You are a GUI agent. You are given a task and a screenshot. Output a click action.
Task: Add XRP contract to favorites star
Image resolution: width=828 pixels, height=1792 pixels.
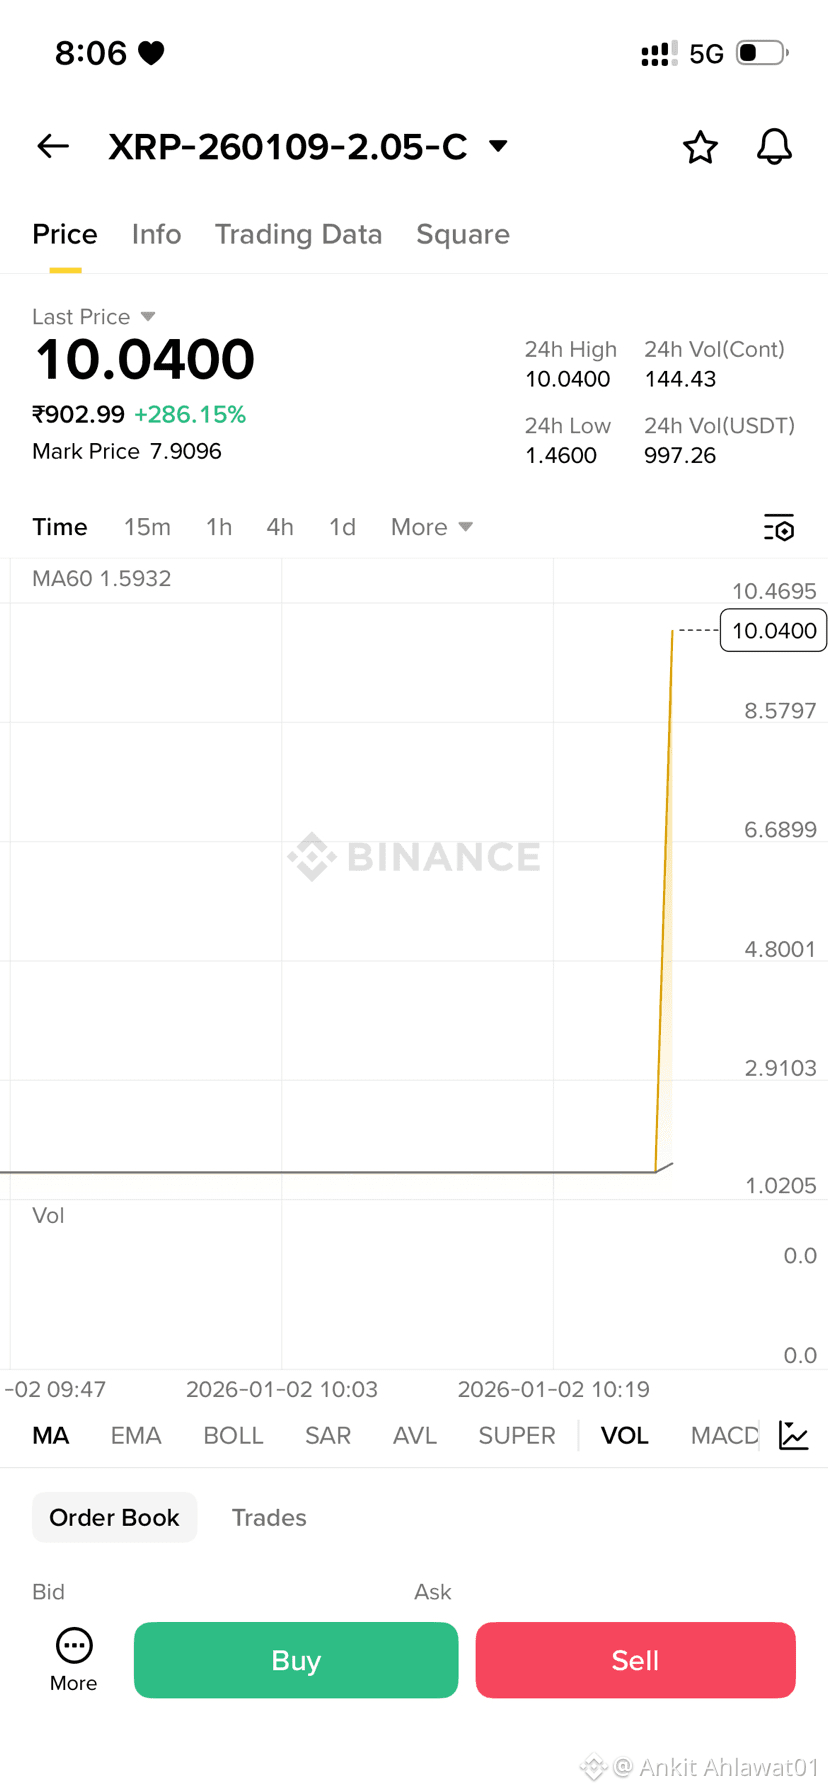pyautogui.click(x=700, y=147)
